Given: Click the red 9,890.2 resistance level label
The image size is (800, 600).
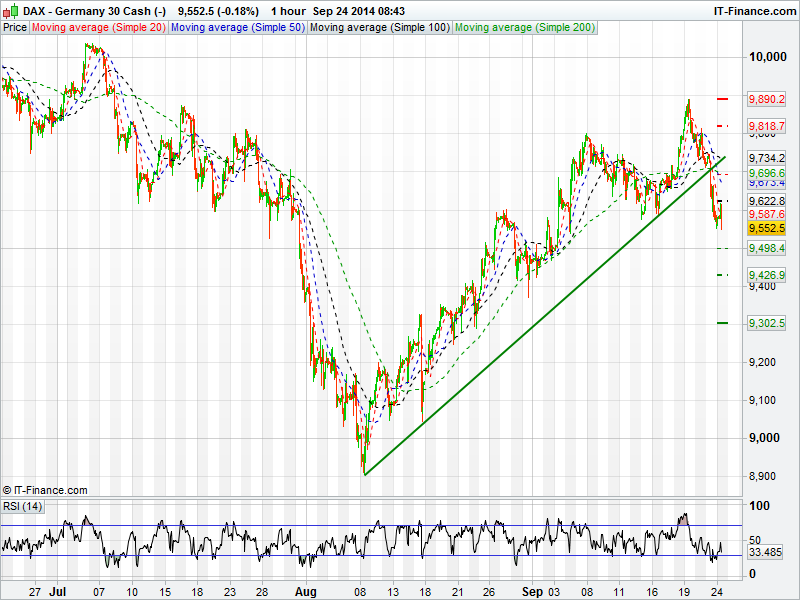Looking at the screenshot, I should 766,100.
